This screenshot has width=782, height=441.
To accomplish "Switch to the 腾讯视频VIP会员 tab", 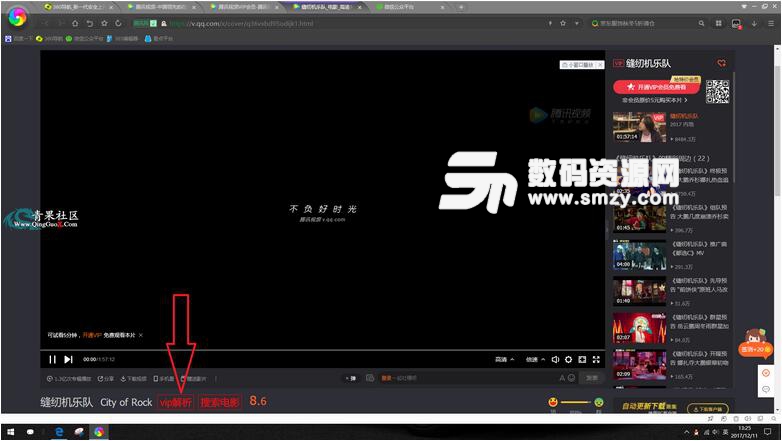I will click(x=243, y=7).
